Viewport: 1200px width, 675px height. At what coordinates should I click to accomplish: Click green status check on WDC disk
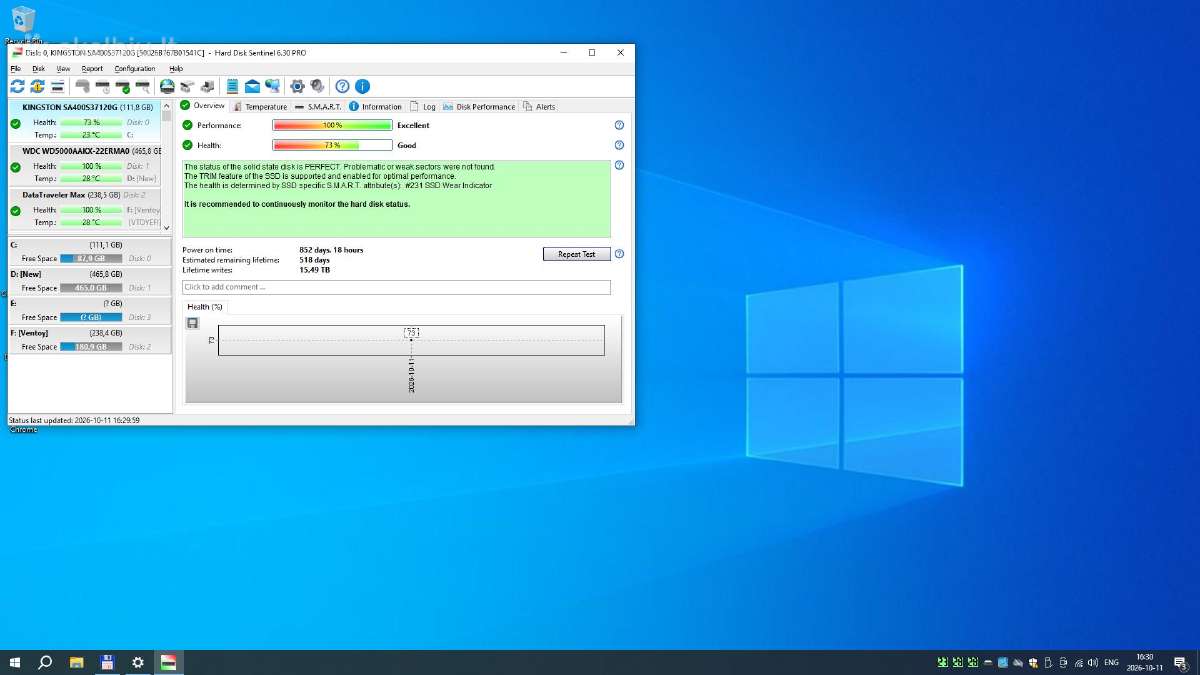15,167
